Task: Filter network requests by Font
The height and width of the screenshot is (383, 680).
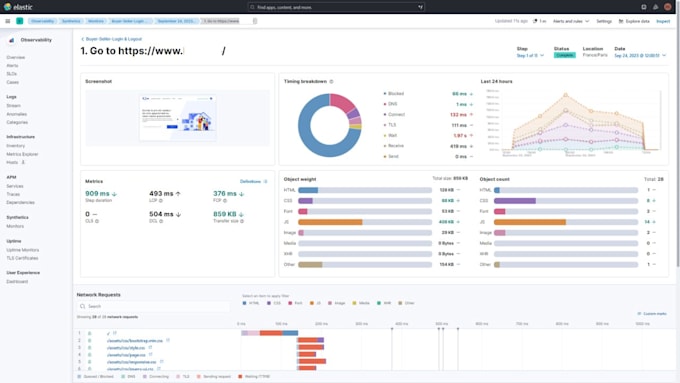Action: (x=295, y=303)
